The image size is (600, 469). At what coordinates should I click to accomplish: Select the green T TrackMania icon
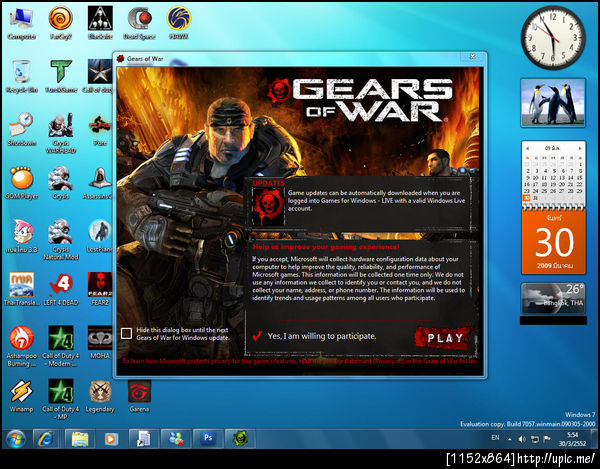61,76
